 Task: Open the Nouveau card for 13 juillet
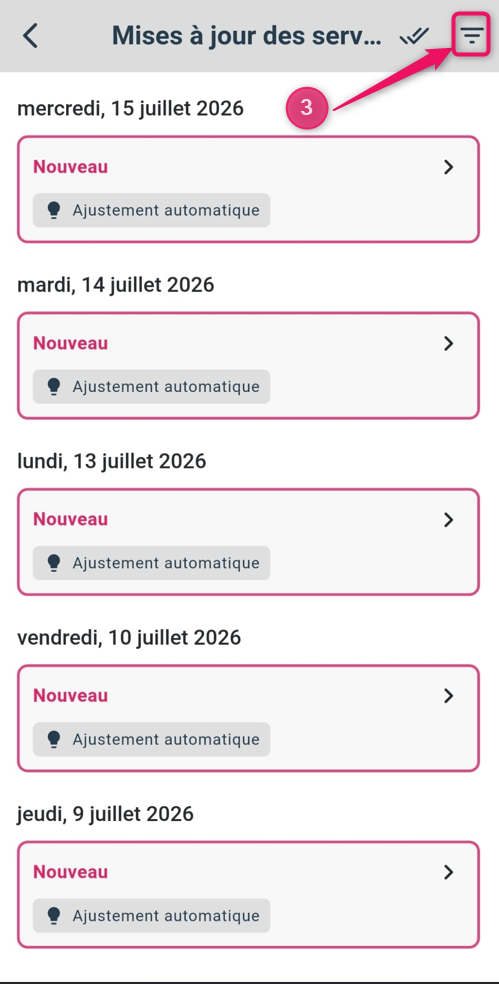(x=249, y=542)
